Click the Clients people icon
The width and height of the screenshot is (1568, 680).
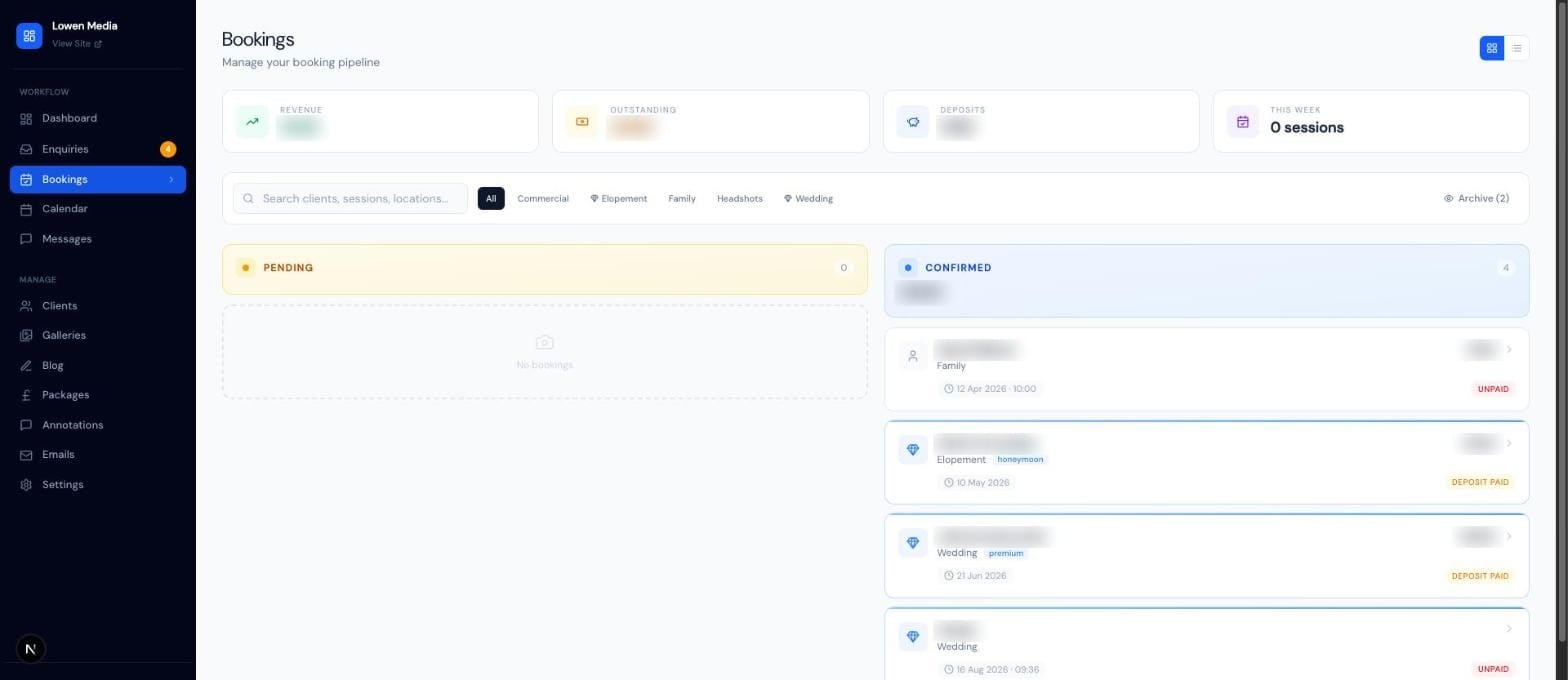tap(26, 306)
